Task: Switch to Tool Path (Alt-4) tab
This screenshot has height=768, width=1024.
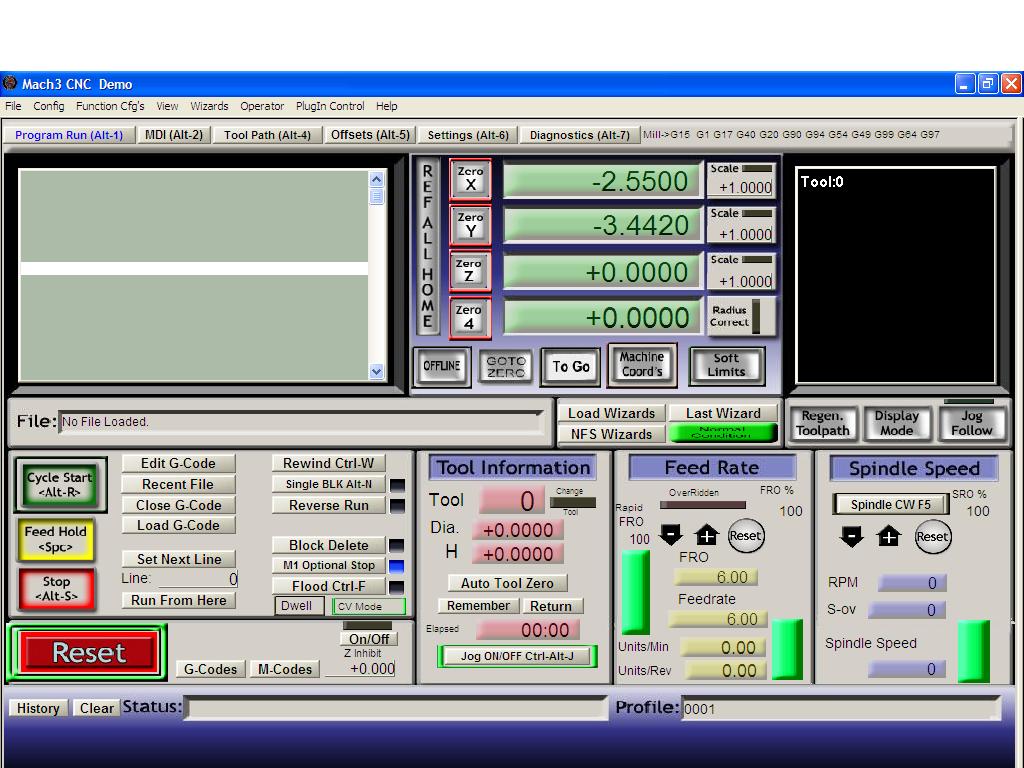Action: point(267,135)
